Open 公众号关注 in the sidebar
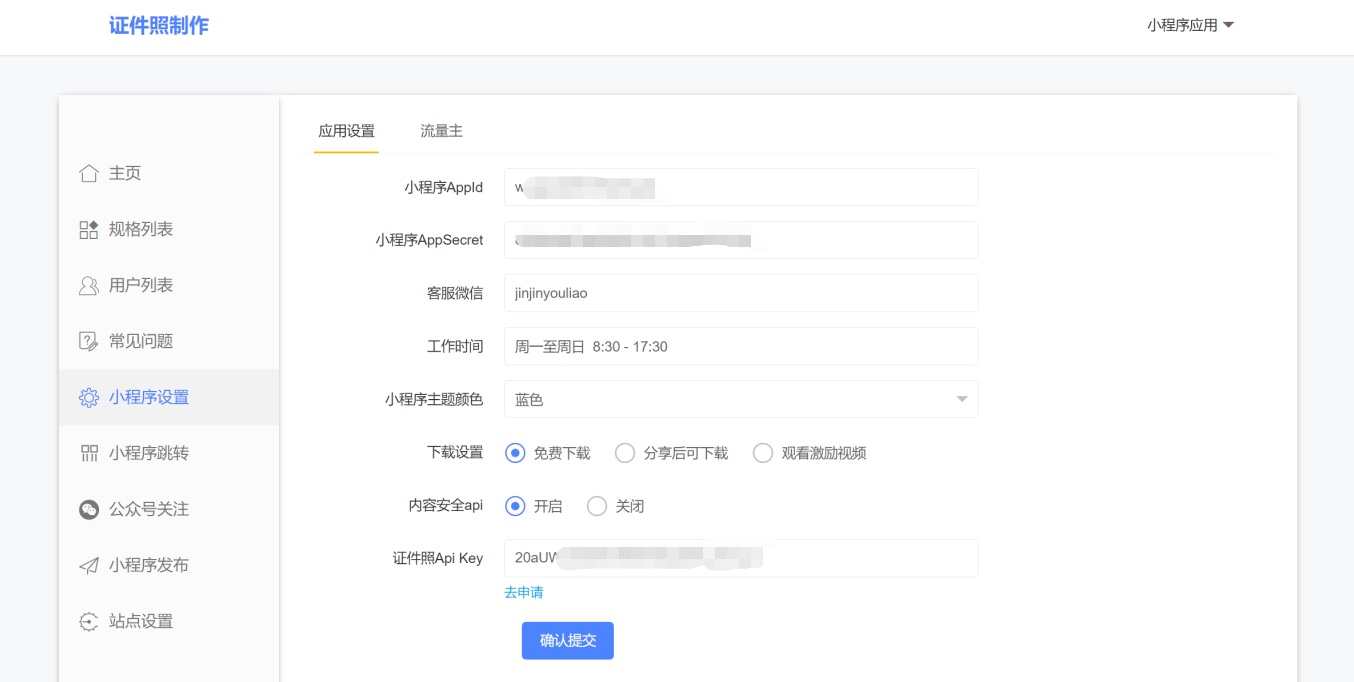This screenshot has width=1354, height=682. click(169, 509)
